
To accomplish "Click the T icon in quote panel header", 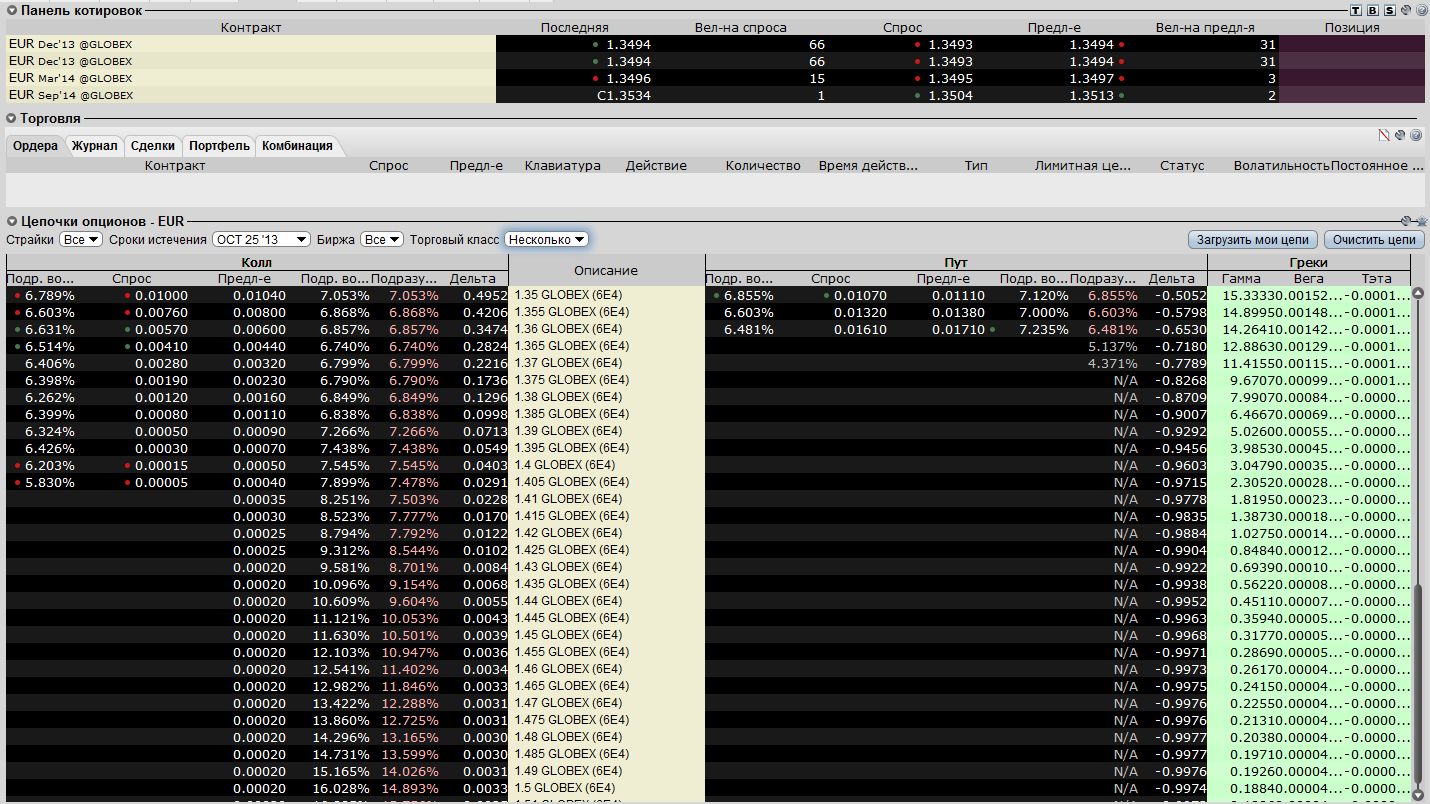I will (1356, 10).
